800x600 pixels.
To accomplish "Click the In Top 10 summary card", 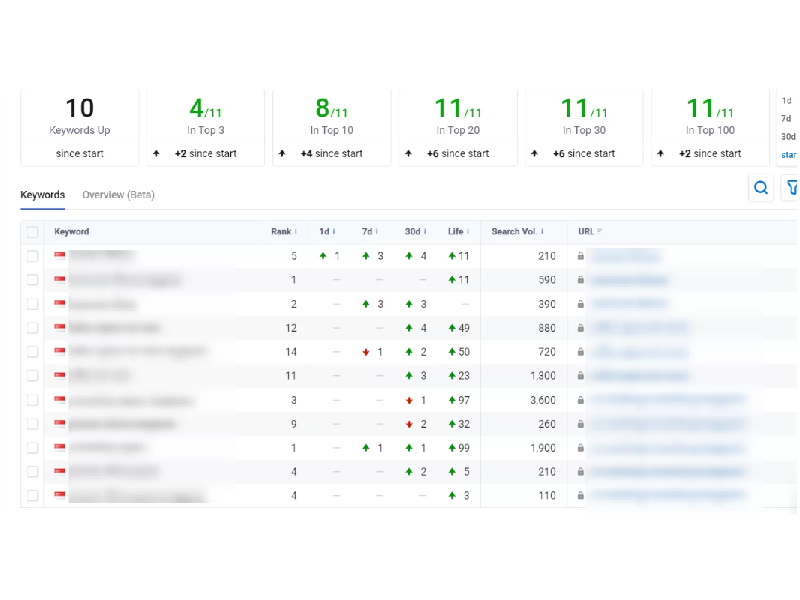I will click(332, 126).
